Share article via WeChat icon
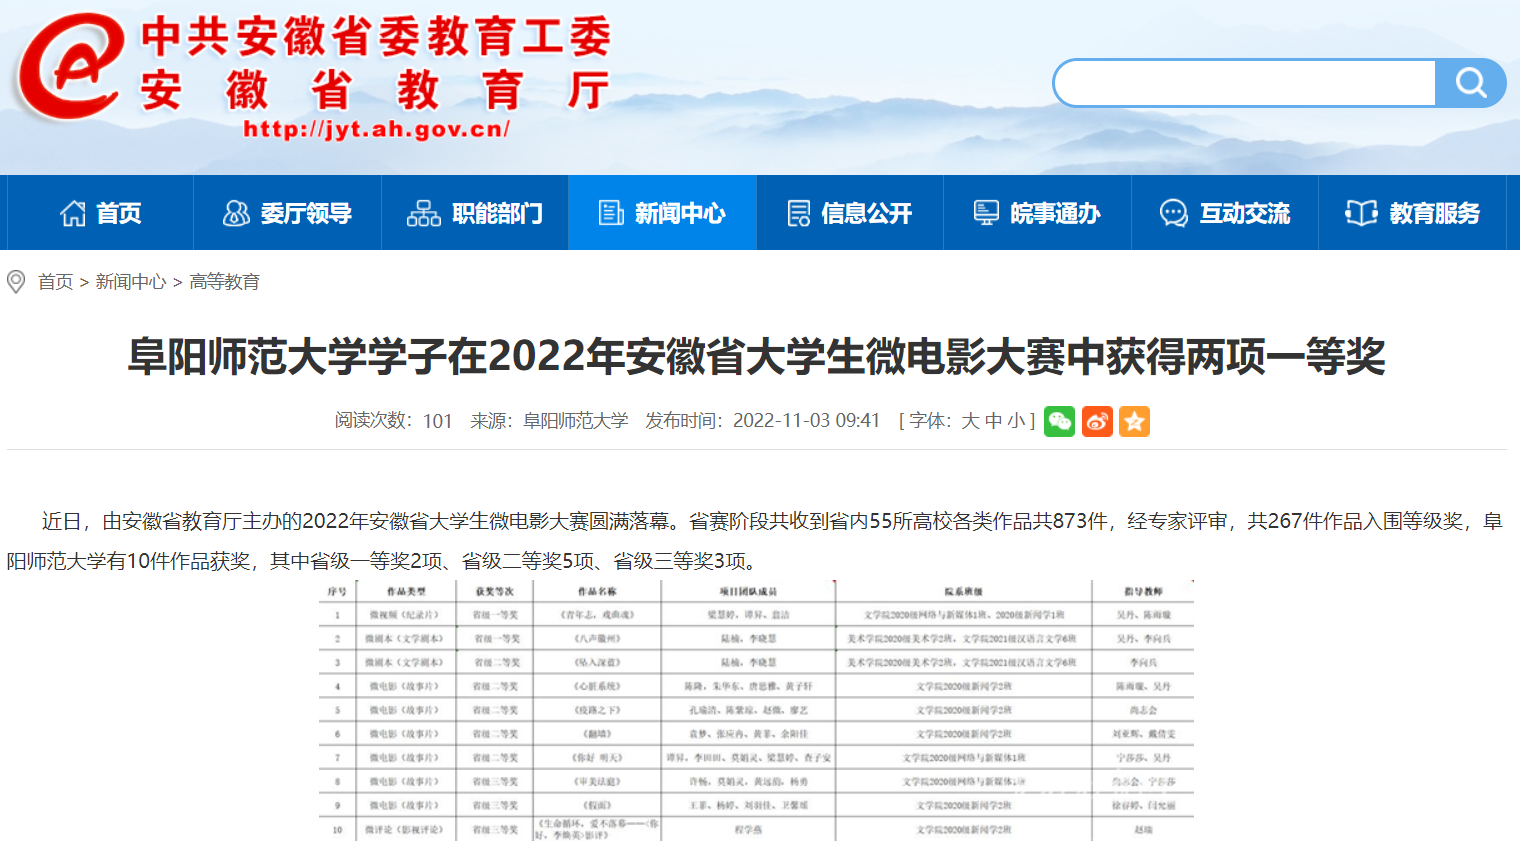This screenshot has width=1520, height=848. (1059, 422)
